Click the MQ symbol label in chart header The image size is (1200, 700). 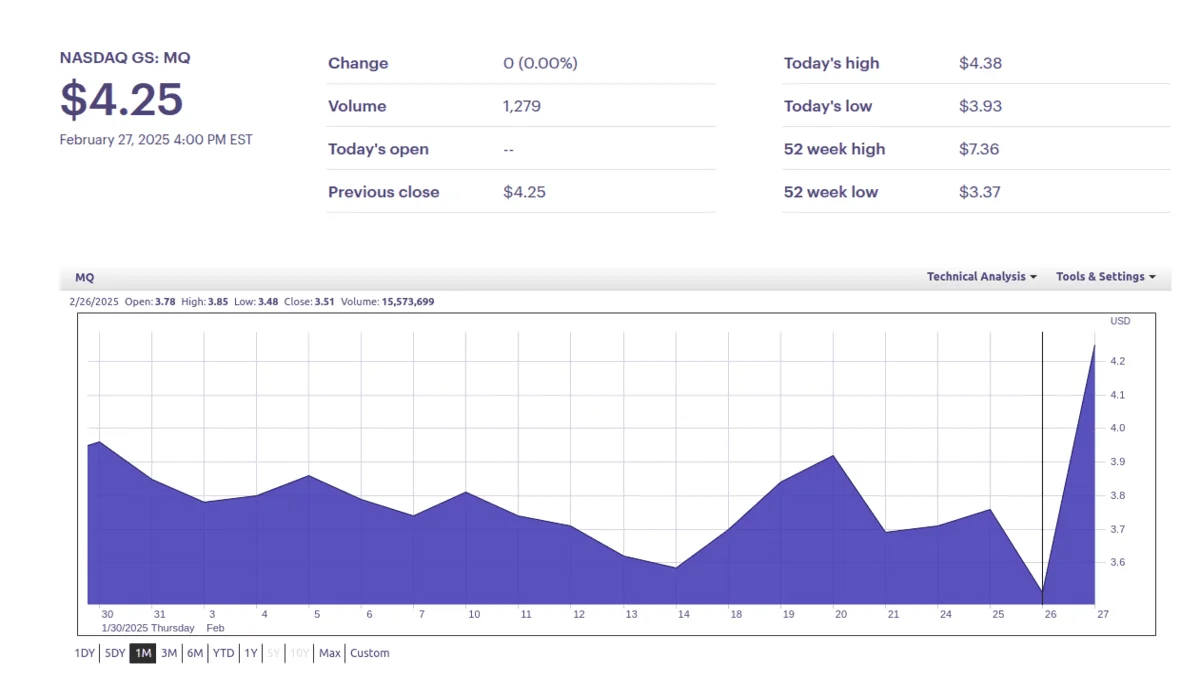[x=85, y=278]
